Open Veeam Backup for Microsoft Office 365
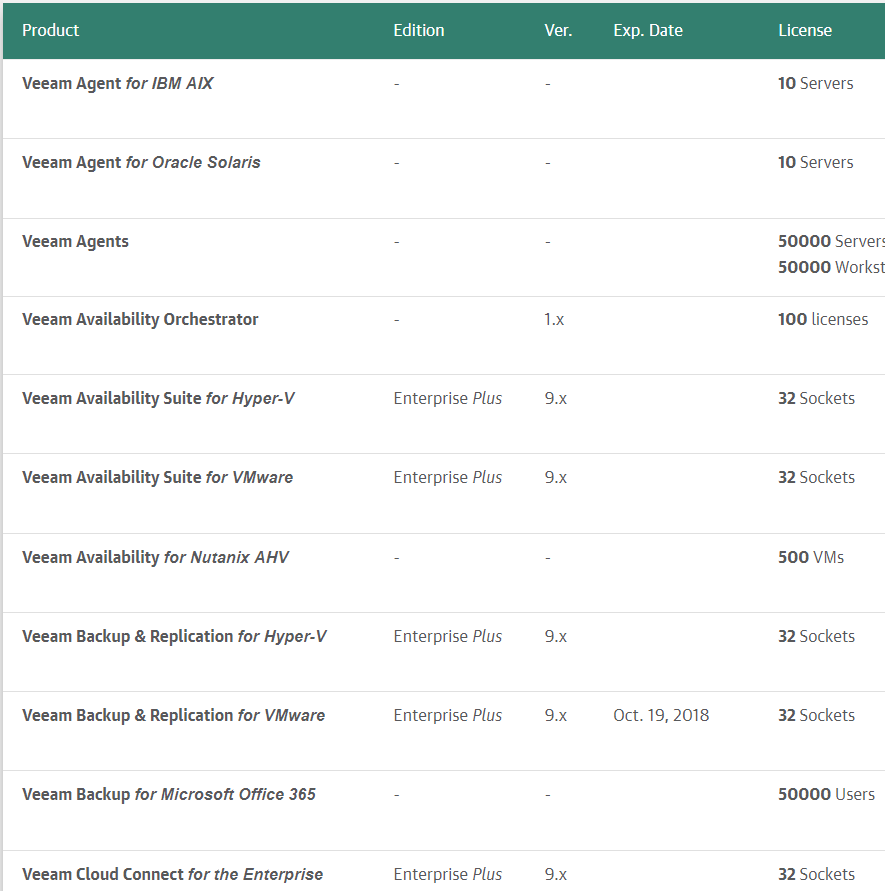Image resolution: width=885 pixels, height=891 pixels. (x=168, y=794)
